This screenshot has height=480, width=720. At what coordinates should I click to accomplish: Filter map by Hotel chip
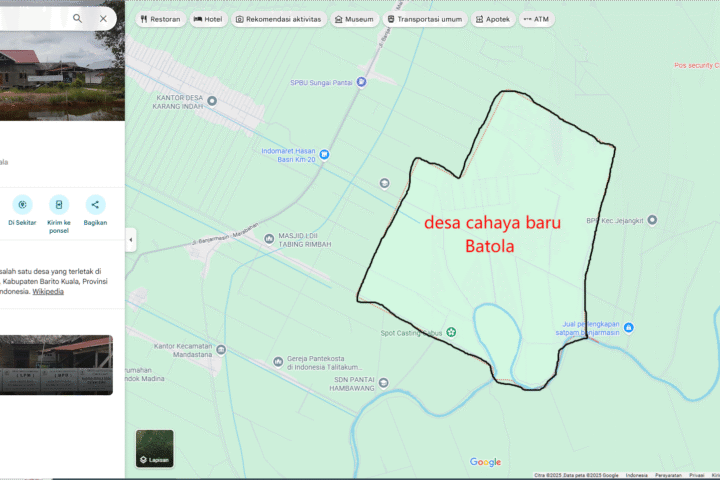coord(208,19)
